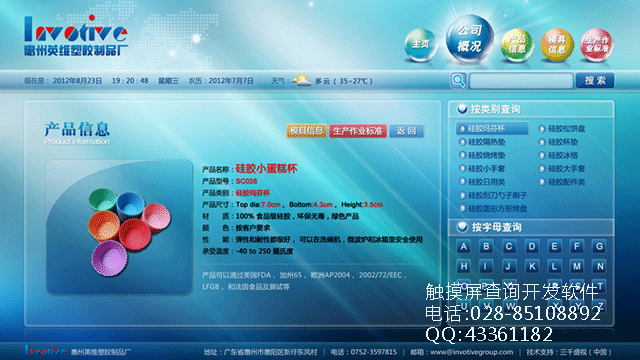Click the weather cloud icon

pyautogui.click(x=302, y=80)
